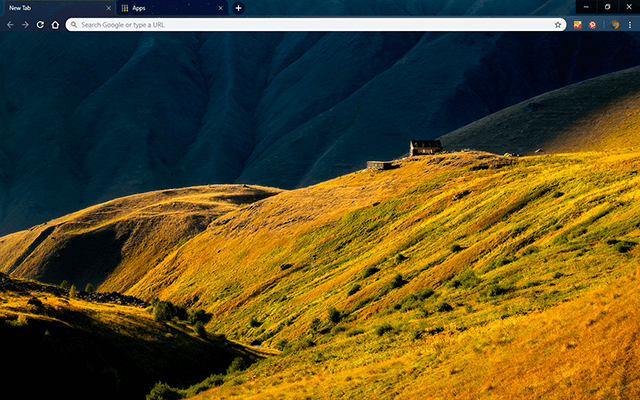
Task: Bookmark this tab with the star icon
Action: (x=558, y=24)
